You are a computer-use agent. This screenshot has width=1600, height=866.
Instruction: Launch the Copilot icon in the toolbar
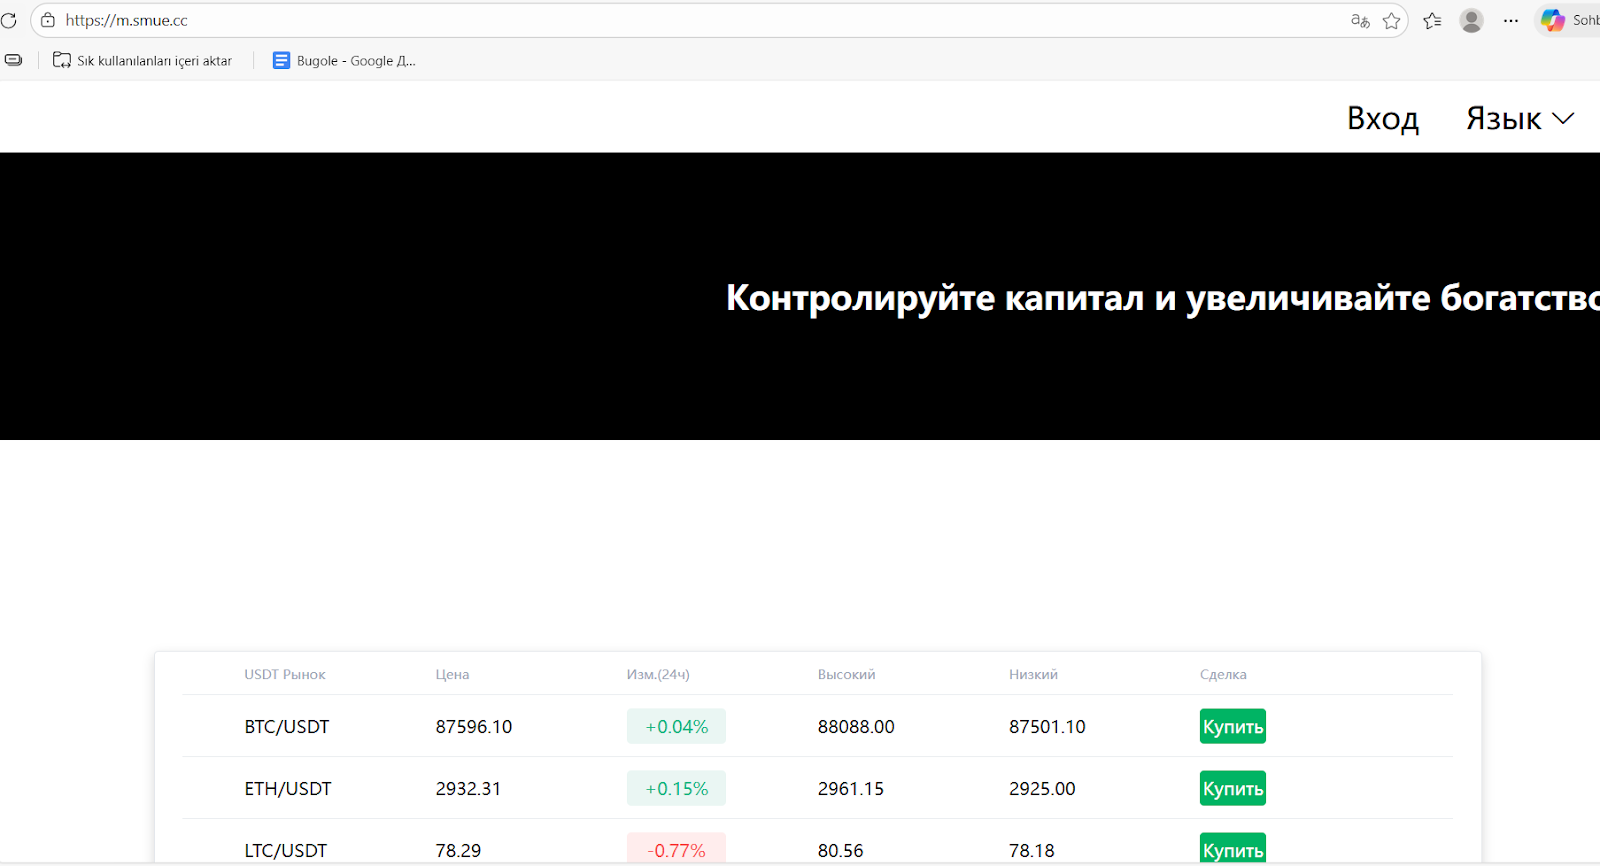(x=1552, y=20)
